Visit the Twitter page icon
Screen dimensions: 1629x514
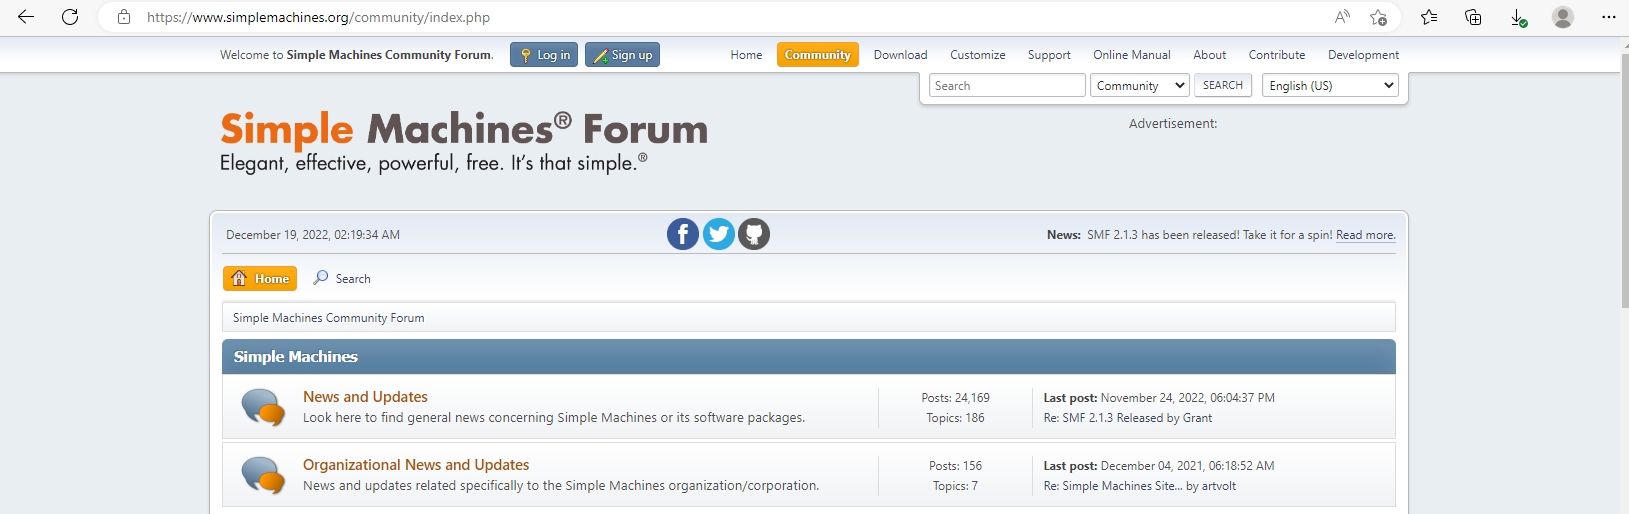pyautogui.click(x=719, y=234)
